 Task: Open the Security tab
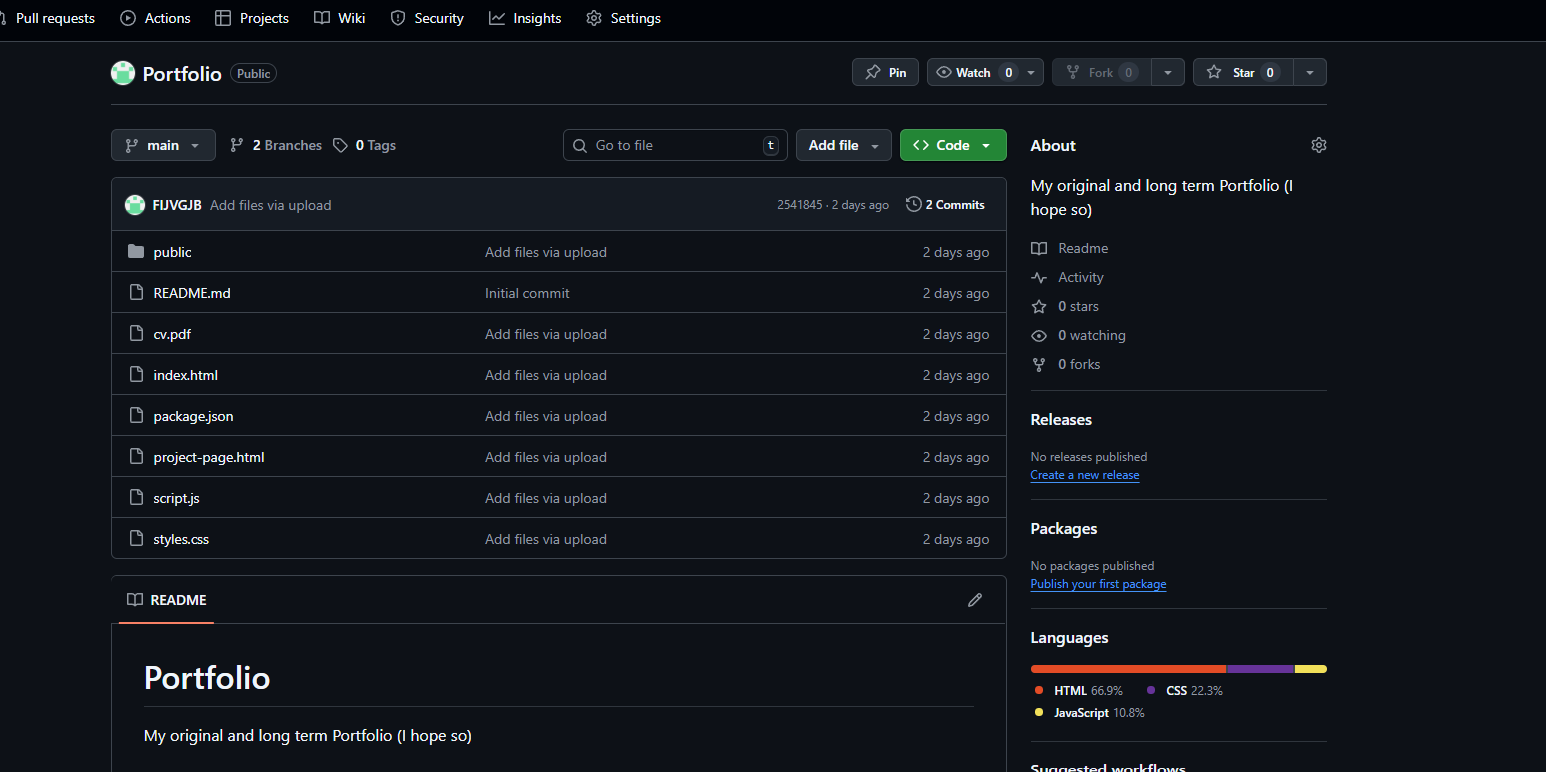427,18
